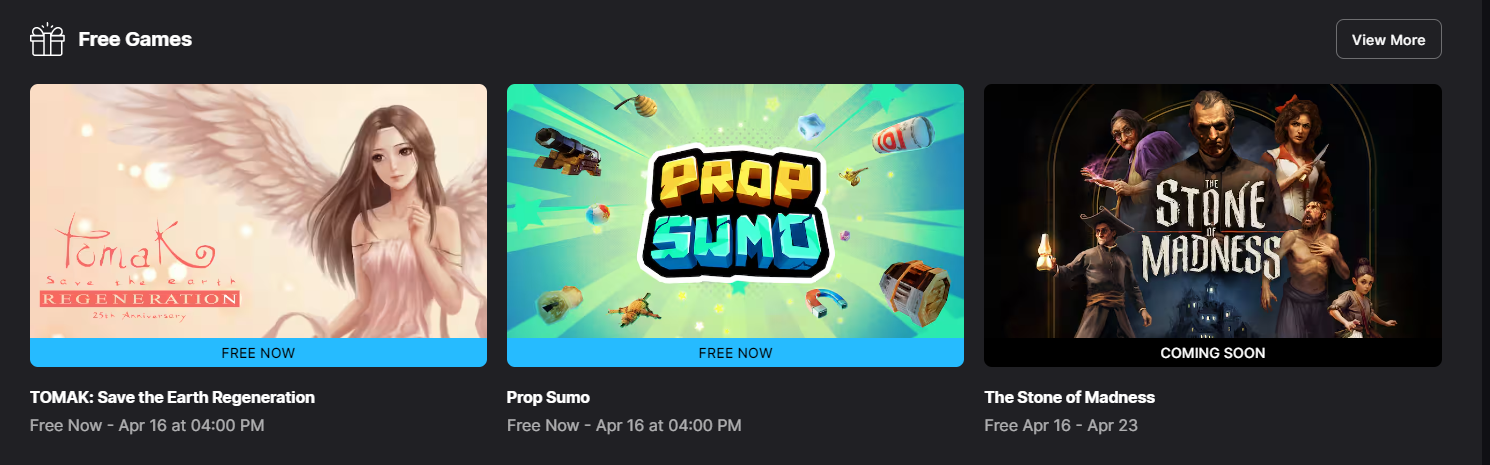Open the TOMAK: Save the Earth Regeneration title
The height and width of the screenshot is (465, 1490).
172,397
